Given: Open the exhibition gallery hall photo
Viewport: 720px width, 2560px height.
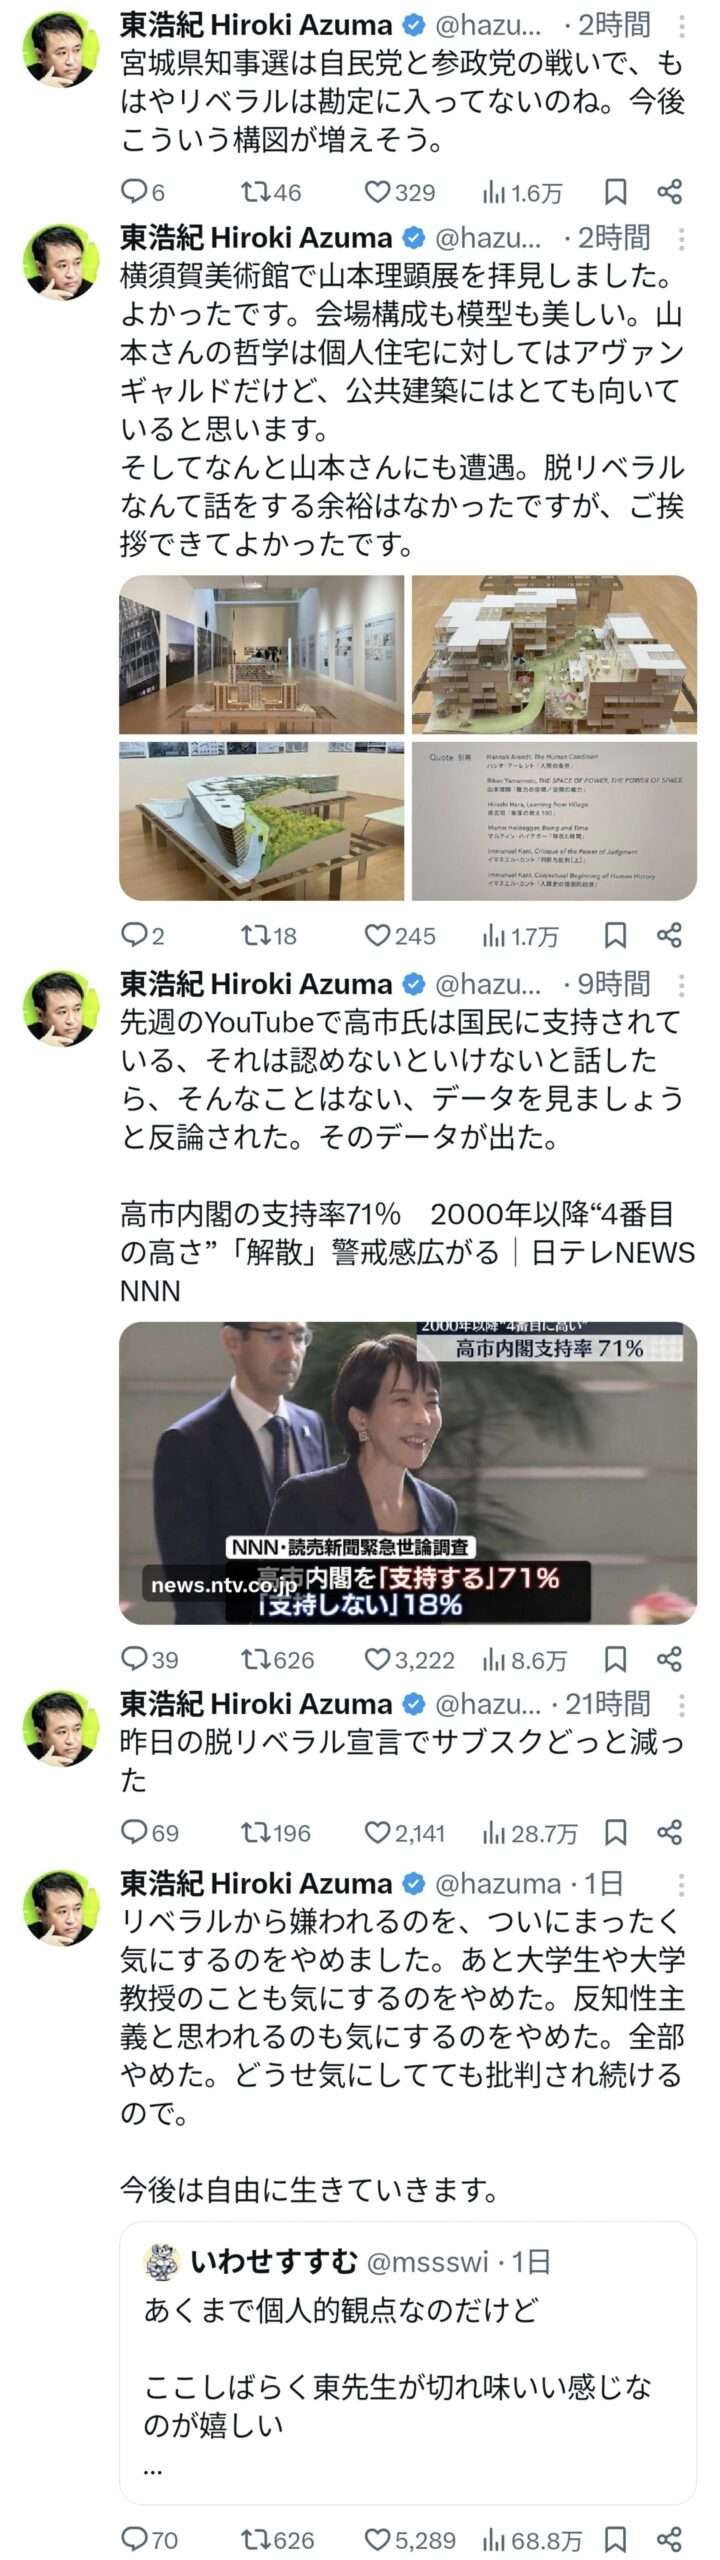Looking at the screenshot, I should (262, 654).
